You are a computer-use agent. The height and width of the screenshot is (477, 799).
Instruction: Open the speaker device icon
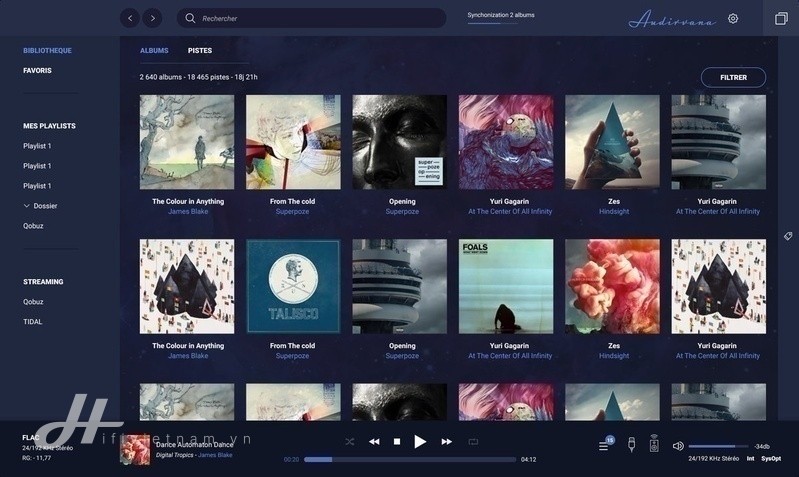click(654, 444)
